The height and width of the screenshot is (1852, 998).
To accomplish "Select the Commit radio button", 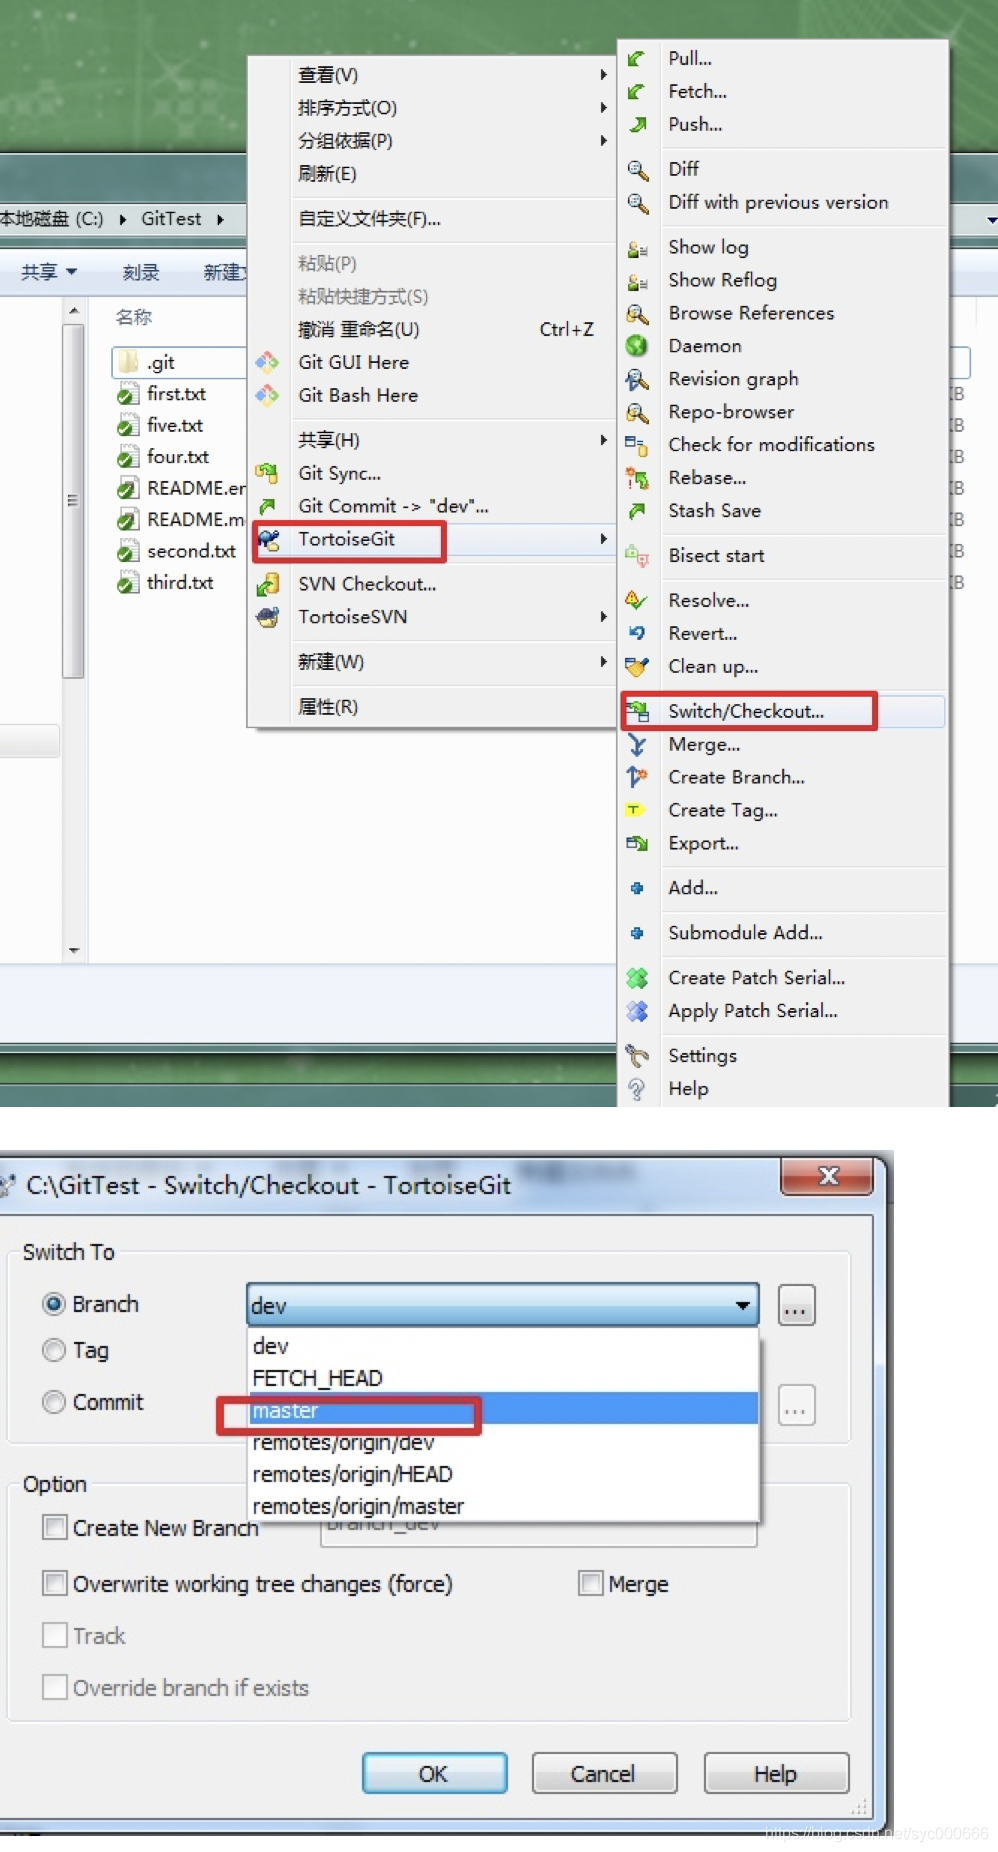I will (x=54, y=1402).
